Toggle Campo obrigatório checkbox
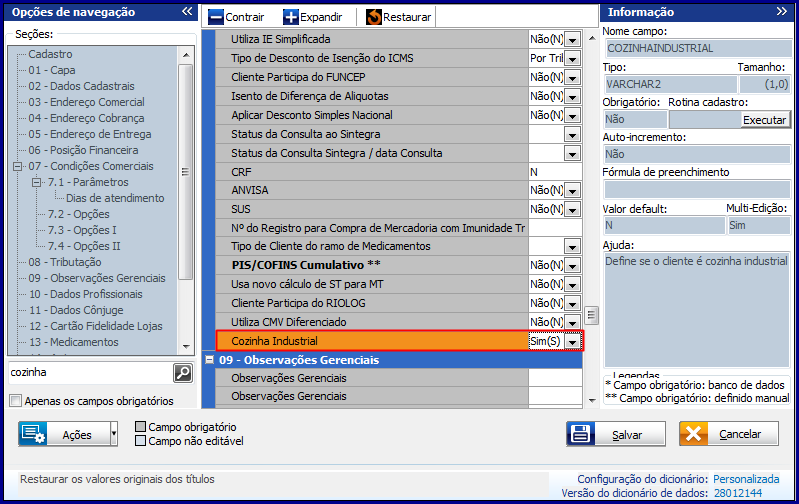The height and width of the screenshot is (504, 799). 141,427
